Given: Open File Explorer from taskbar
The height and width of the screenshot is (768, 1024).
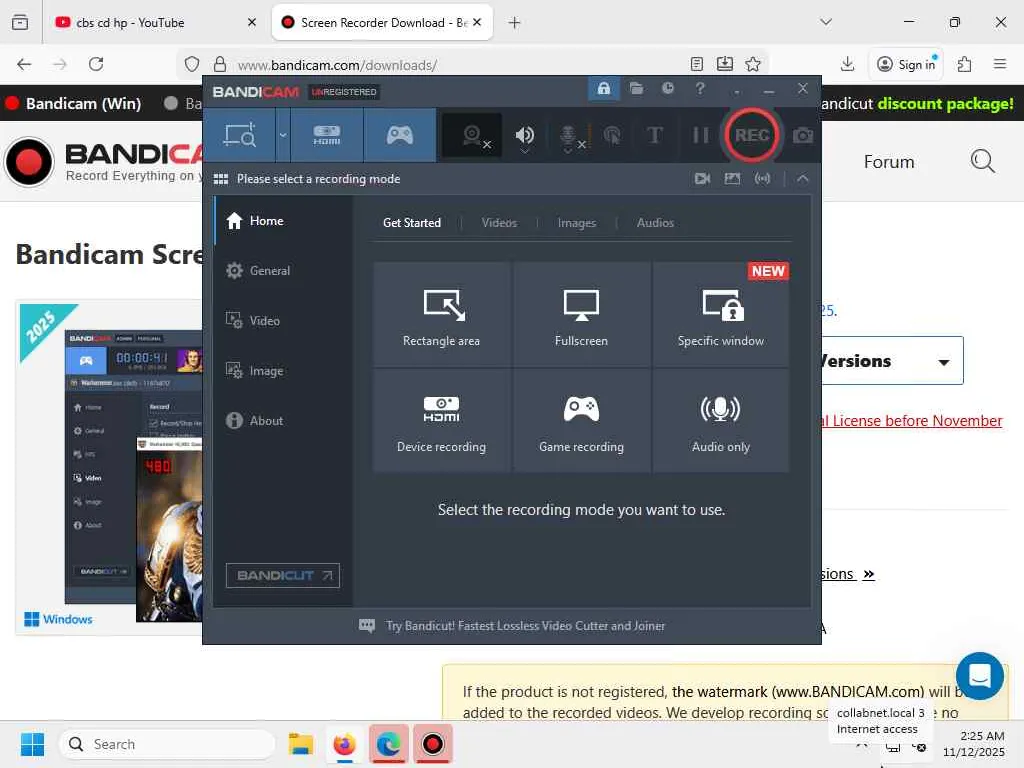Looking at the screenshot, I should (301, 744).
